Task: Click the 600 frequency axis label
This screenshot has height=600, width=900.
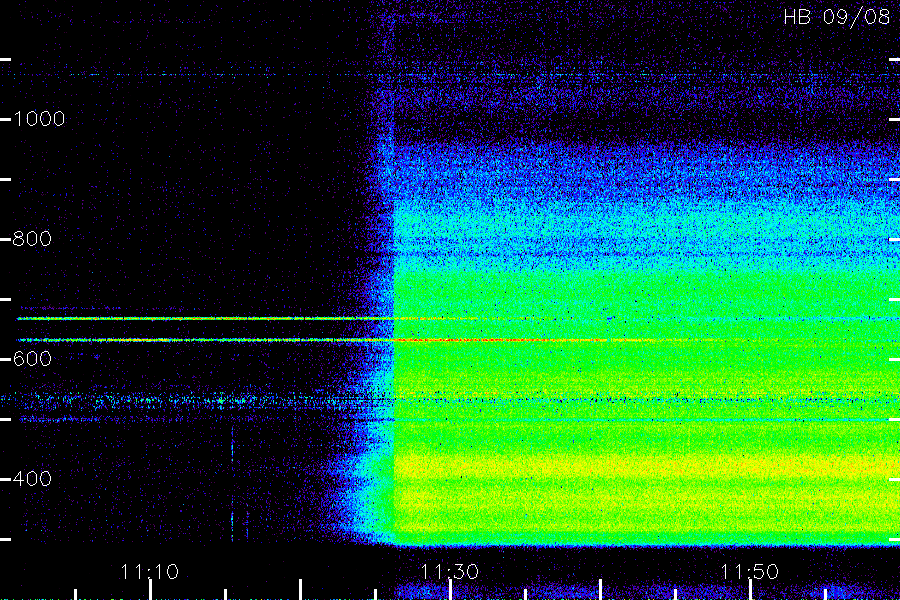Action: point(32,359)
